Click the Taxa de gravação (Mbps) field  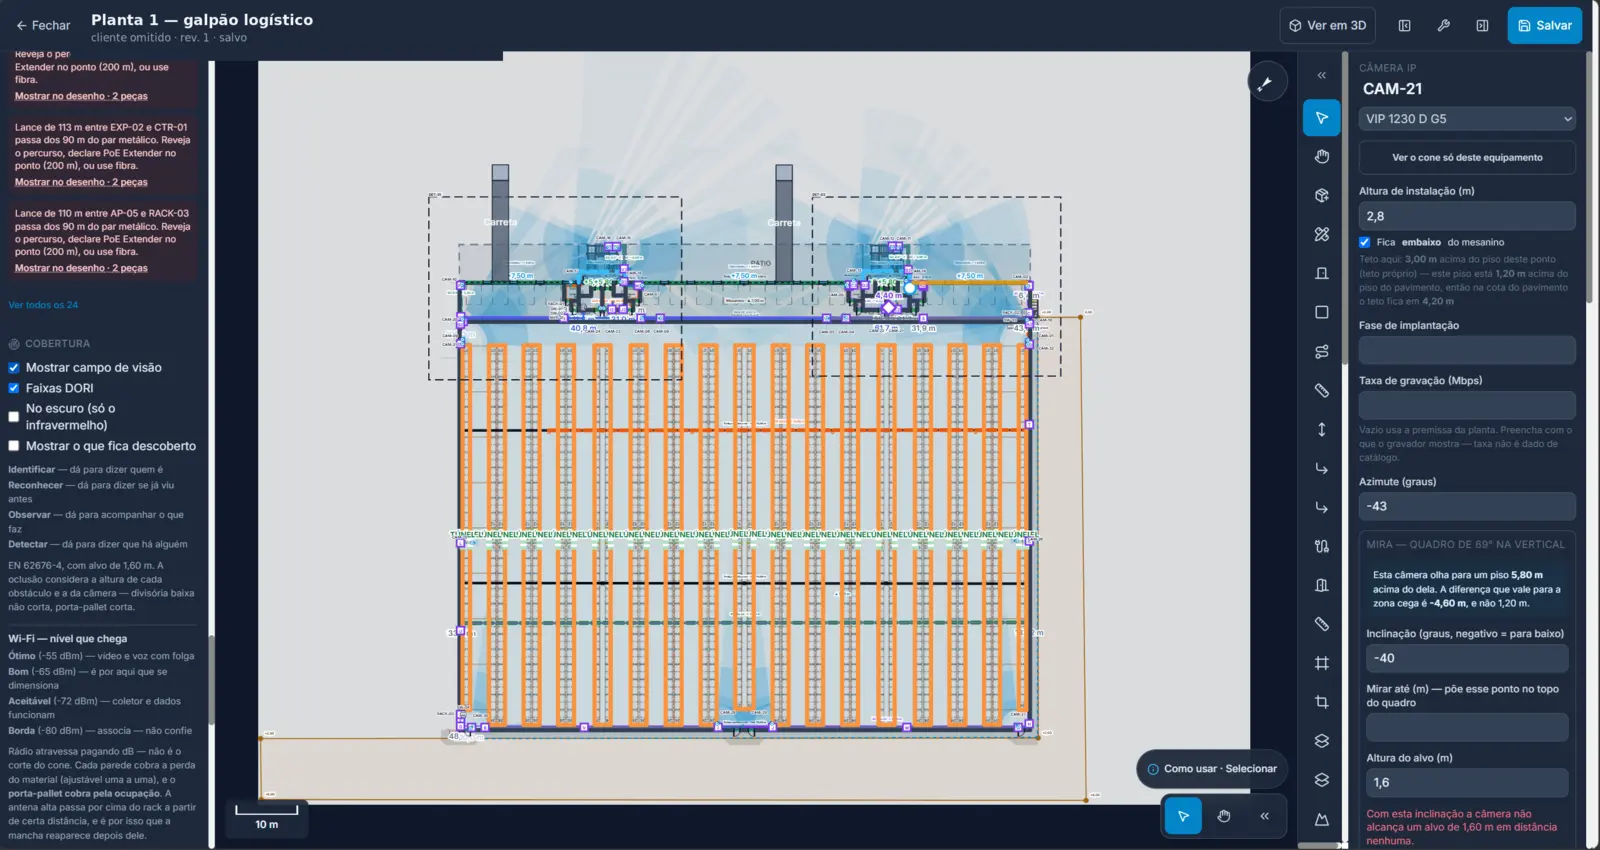point(1467,405)
